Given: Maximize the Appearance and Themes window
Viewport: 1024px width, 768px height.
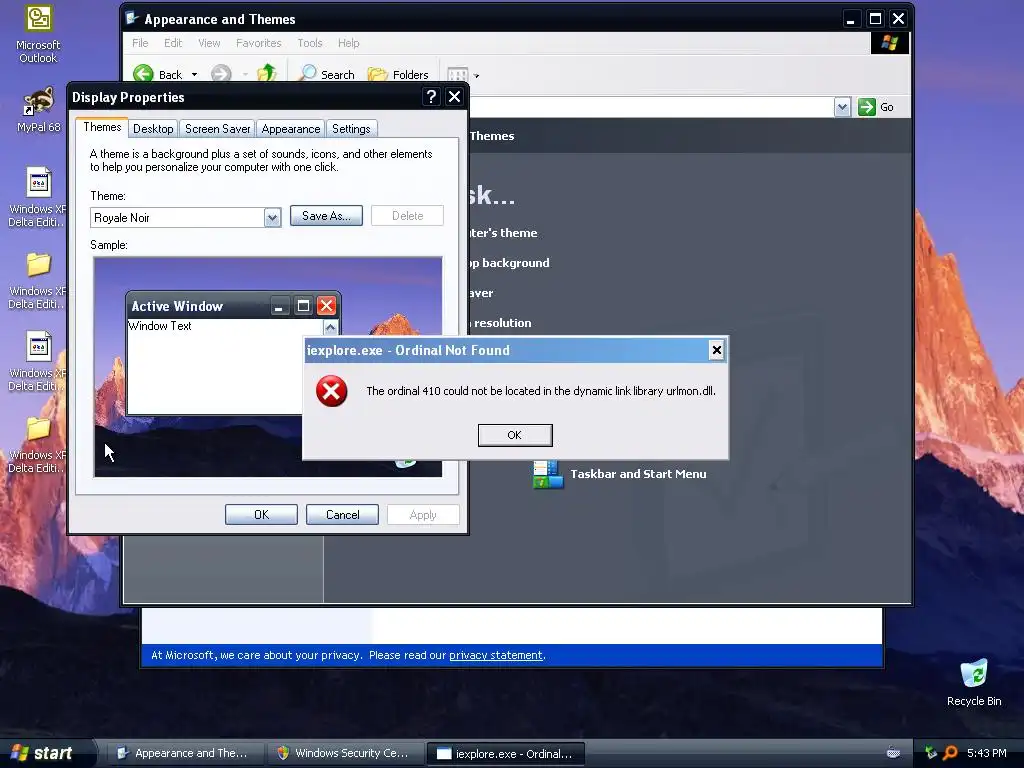Looking at the screenshot, I should coord(875,19).
